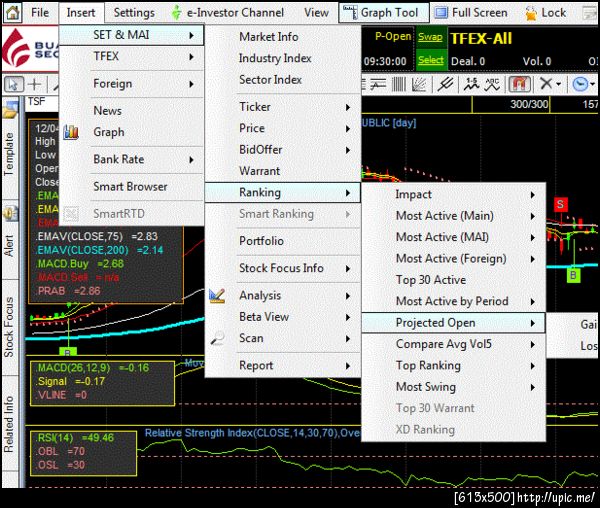Select Top 30 Active ranking

coord(453,280)
